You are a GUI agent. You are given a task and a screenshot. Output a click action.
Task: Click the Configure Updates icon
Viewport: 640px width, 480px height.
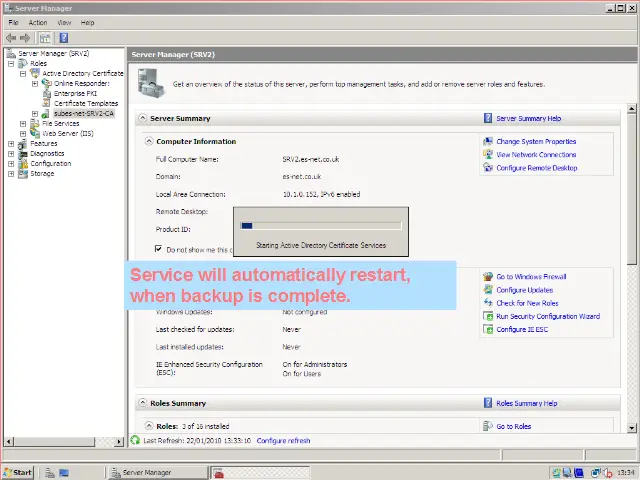tap(488, 289)
